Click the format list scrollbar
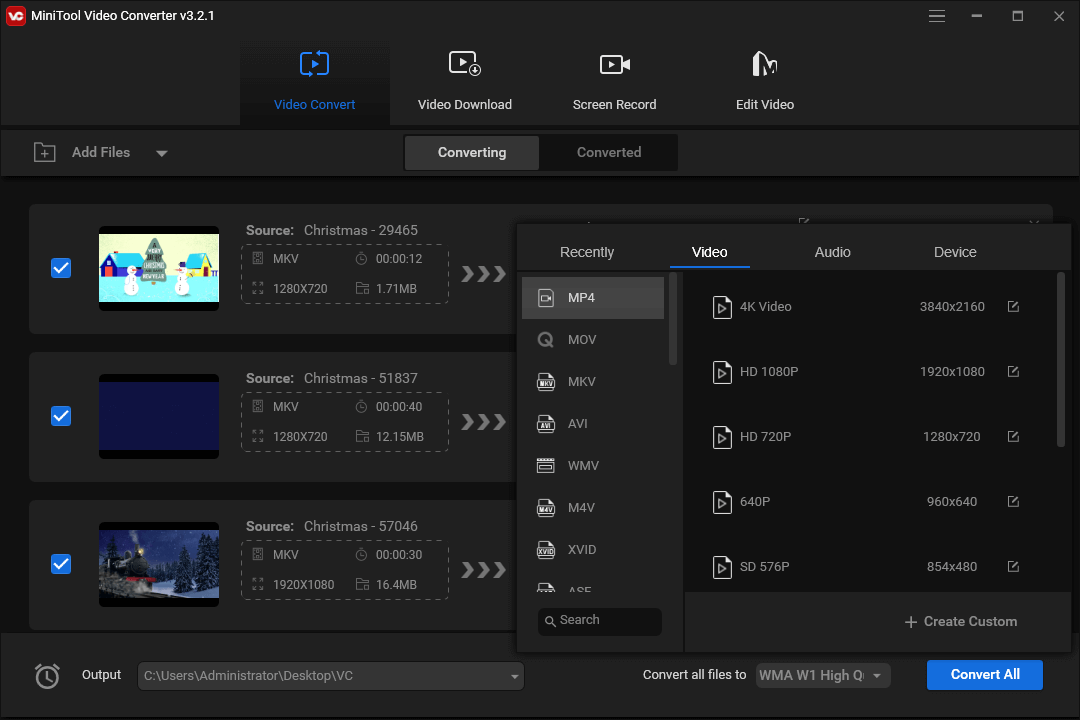 [x=673, y=319]
